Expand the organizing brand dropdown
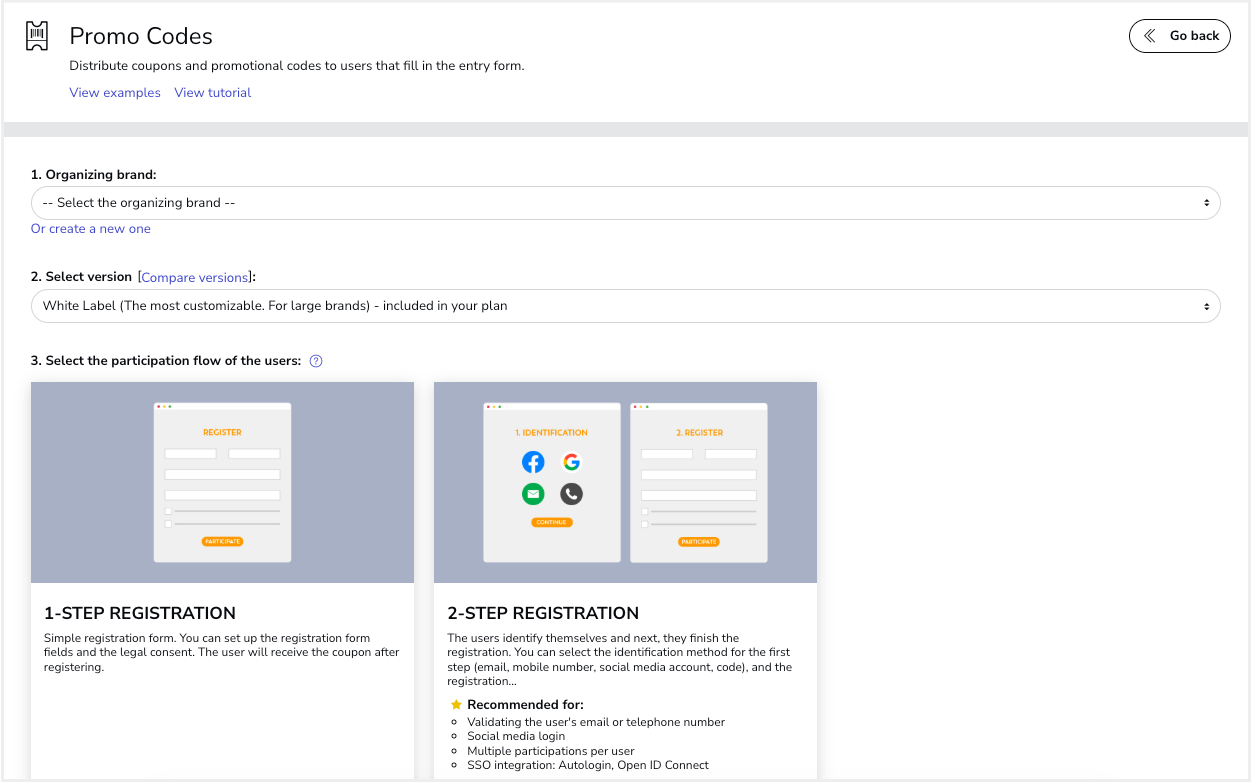Viewport: 1251px width, 783px height. (x=626, y=203)
